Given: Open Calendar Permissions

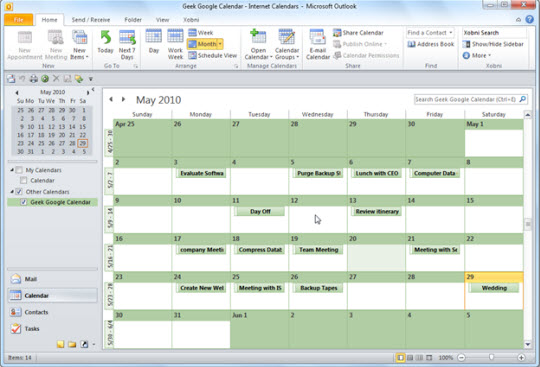Looking at the screenshot, I should tap(366, 55).
